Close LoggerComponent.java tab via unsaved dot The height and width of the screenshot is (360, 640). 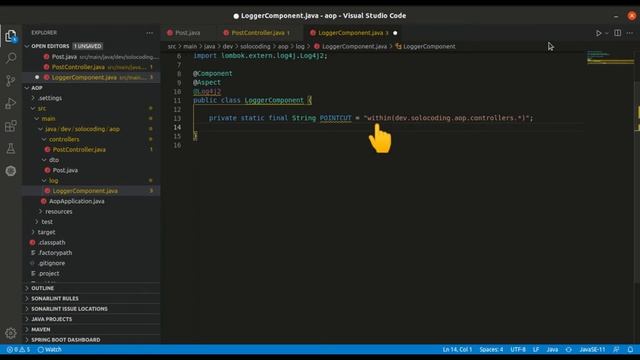click(395, 33)
